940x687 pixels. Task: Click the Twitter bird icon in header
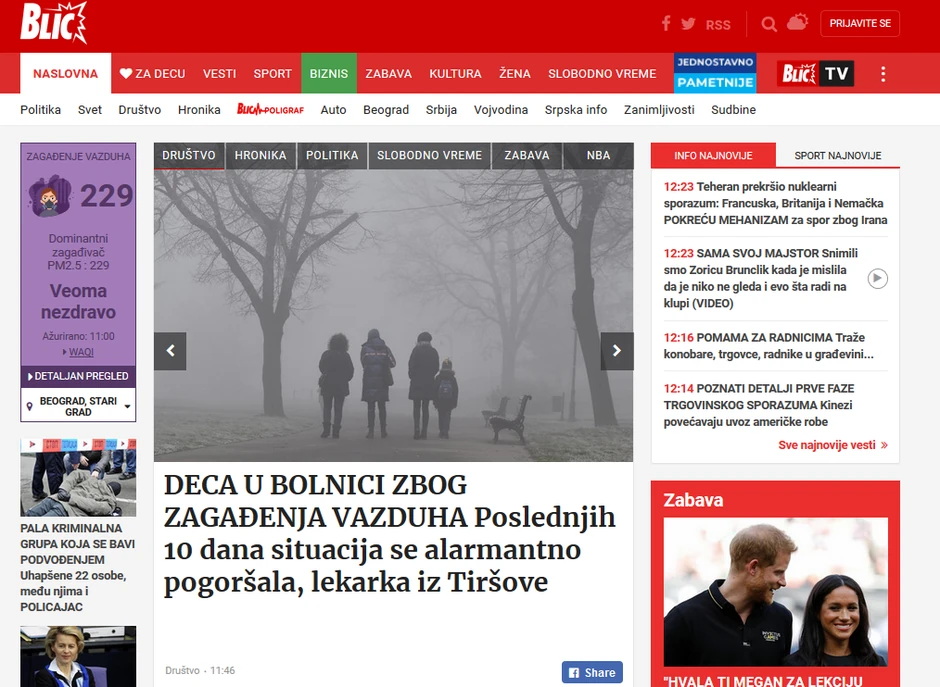click(x=689, y=23)
